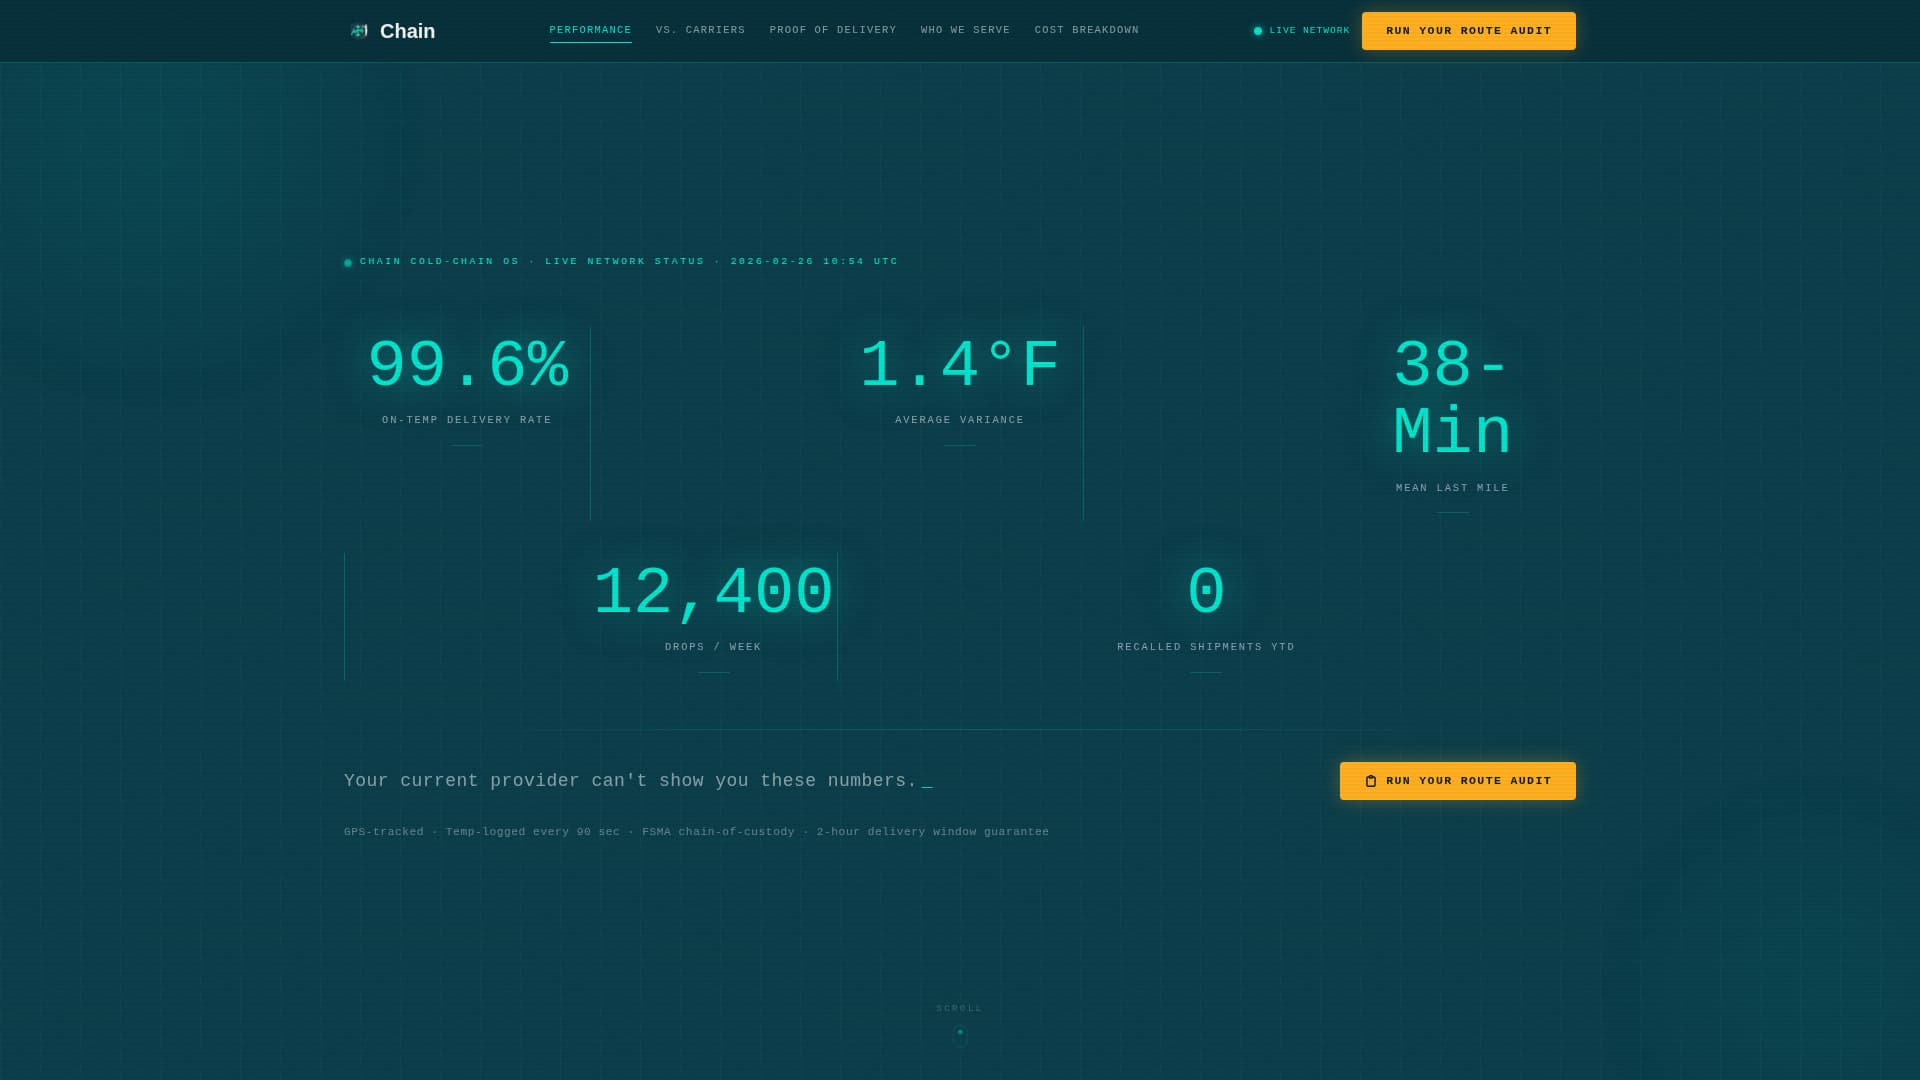Image resolution: width=1920 pixels, height=1080 pixels.
Task: Click the pulsing dot beside CHAIN COLD-CHAIN OS
Action: (x=347, y=261)
